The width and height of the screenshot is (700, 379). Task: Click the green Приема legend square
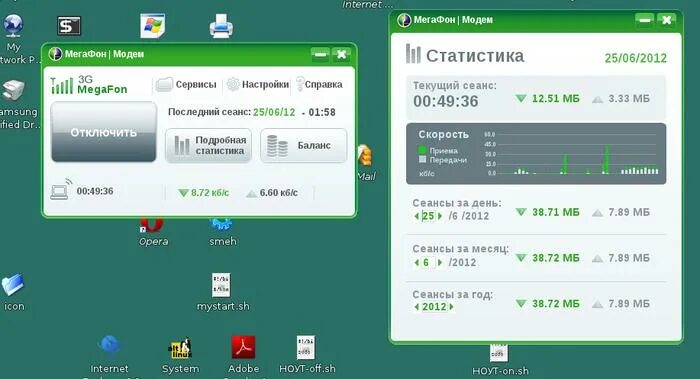click(x=422, y=150)
